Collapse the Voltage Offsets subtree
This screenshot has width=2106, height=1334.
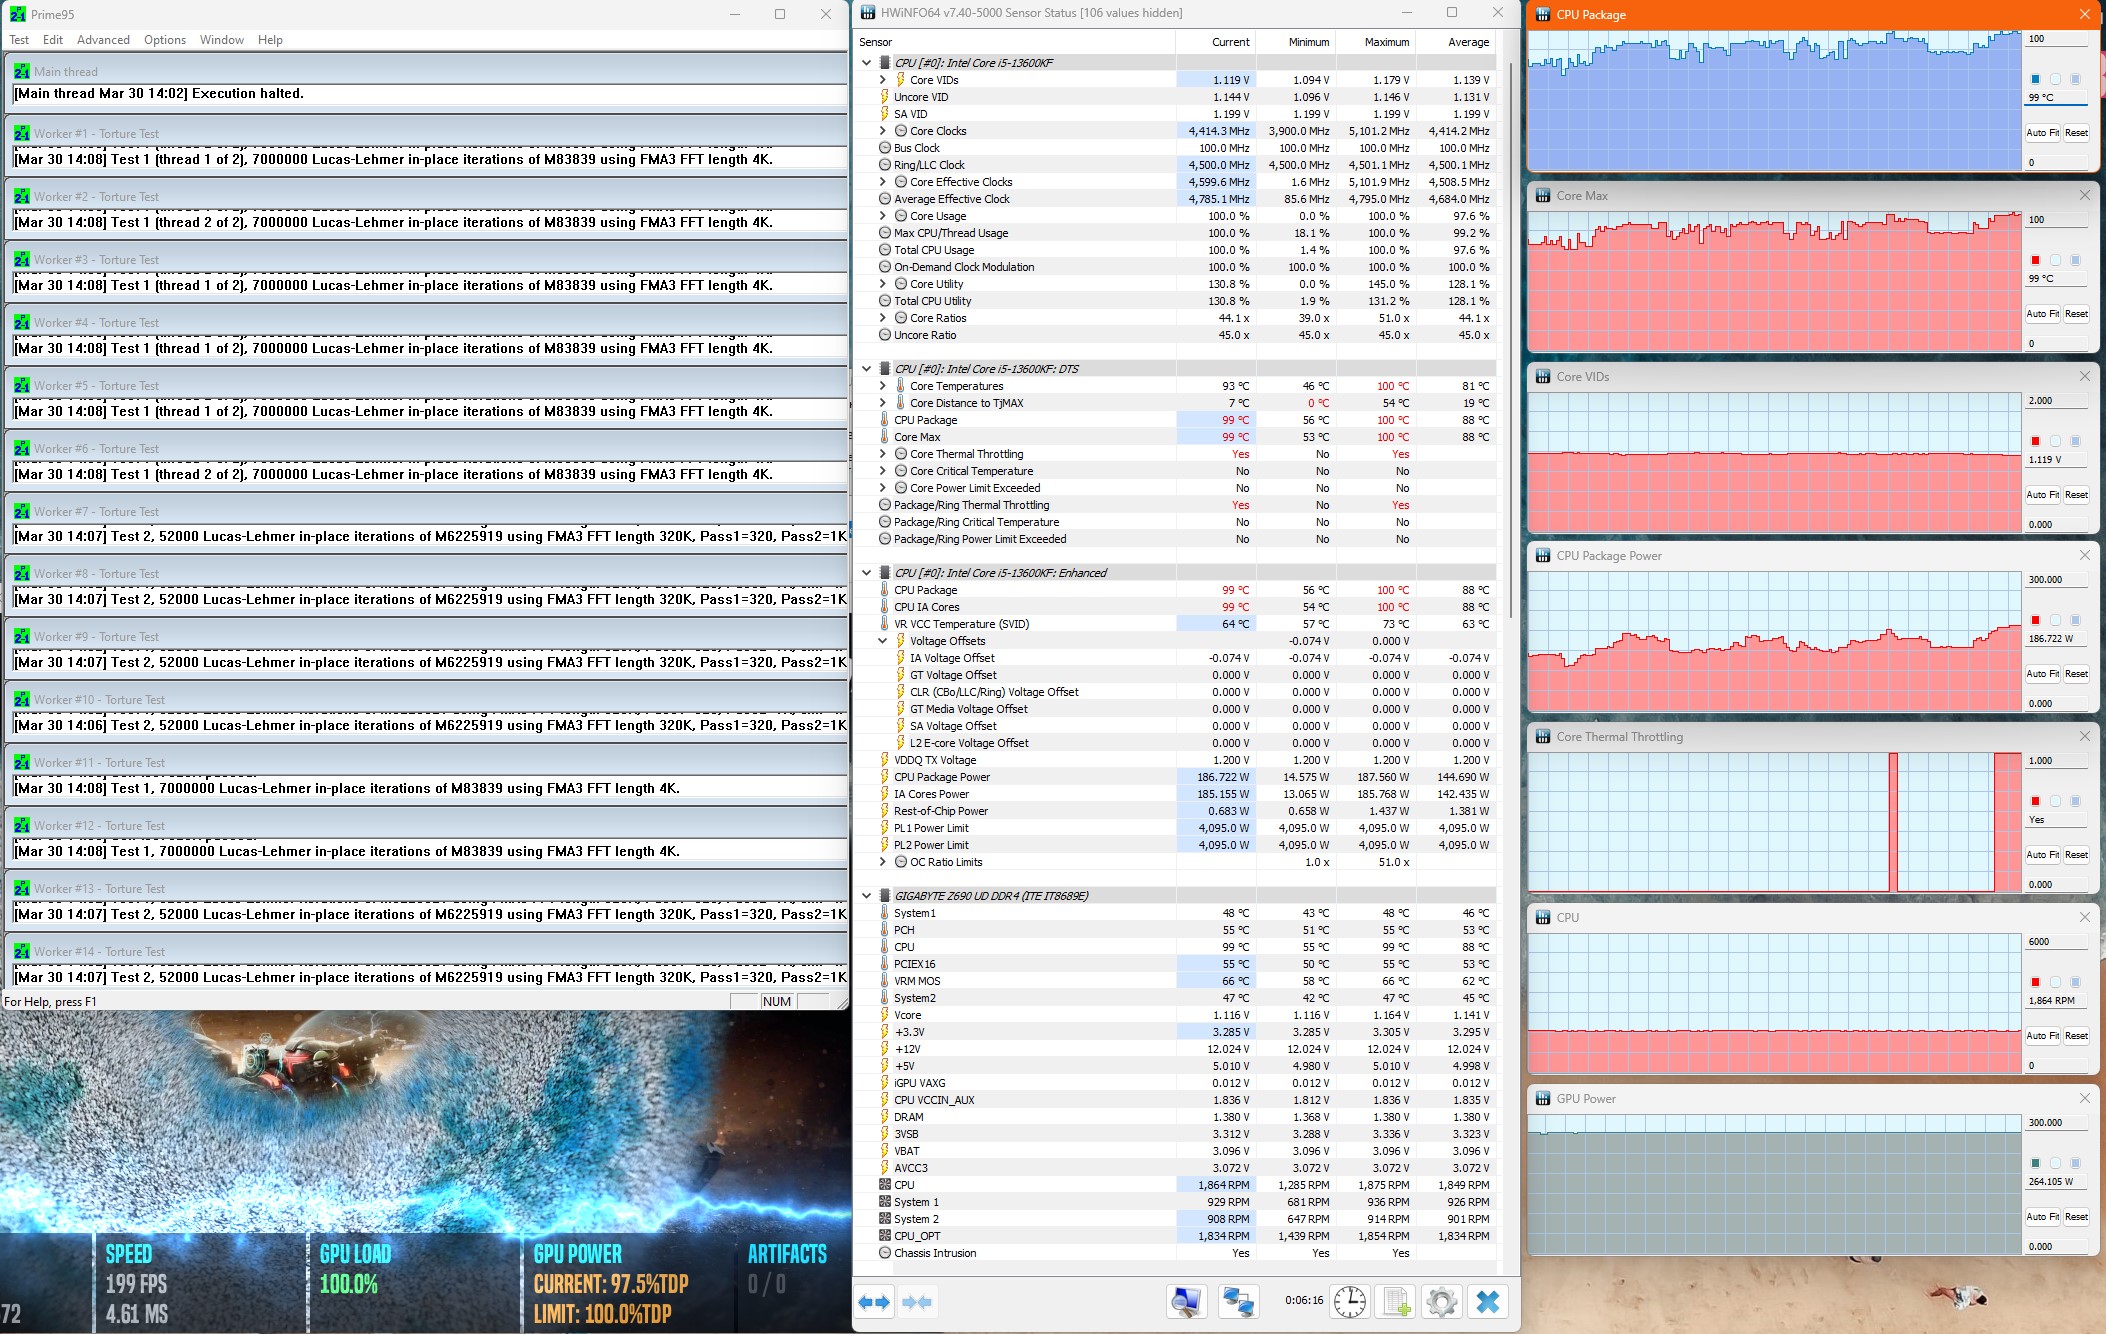pos(882,641)
